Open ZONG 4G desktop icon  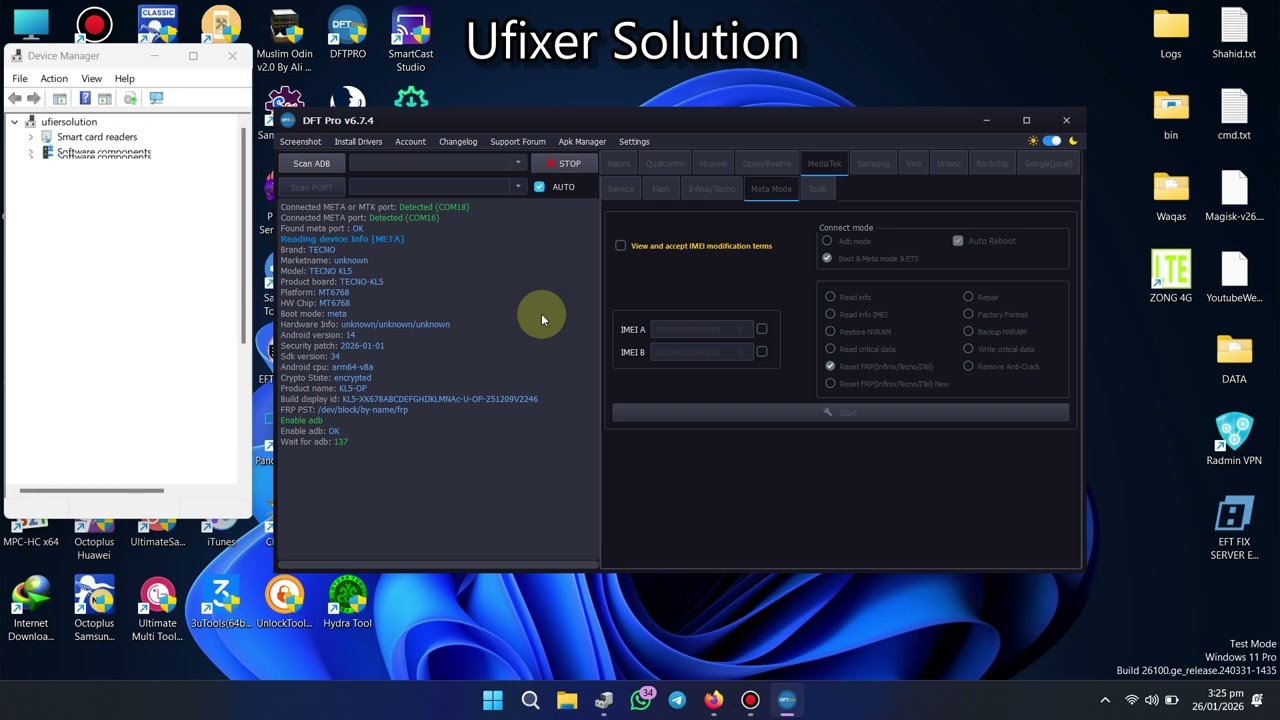pyautogui.click(x=1171, y=277)
